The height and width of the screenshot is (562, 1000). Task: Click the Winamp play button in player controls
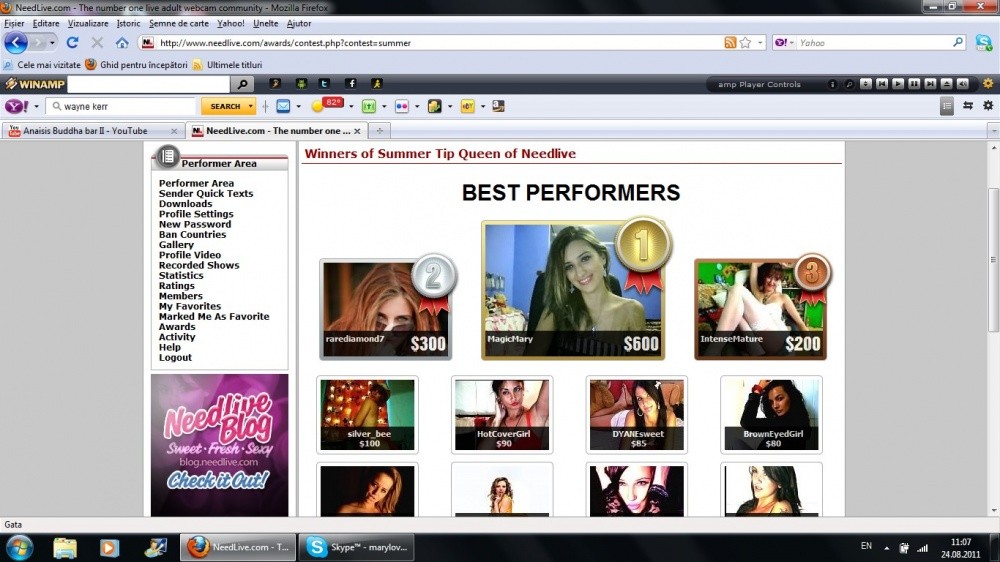pos(898,84)
